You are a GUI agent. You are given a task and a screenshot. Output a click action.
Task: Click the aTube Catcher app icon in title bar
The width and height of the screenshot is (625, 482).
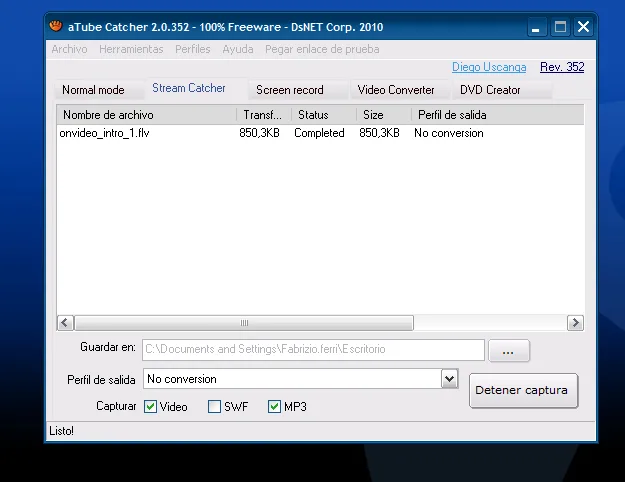(x=56, y=26)
